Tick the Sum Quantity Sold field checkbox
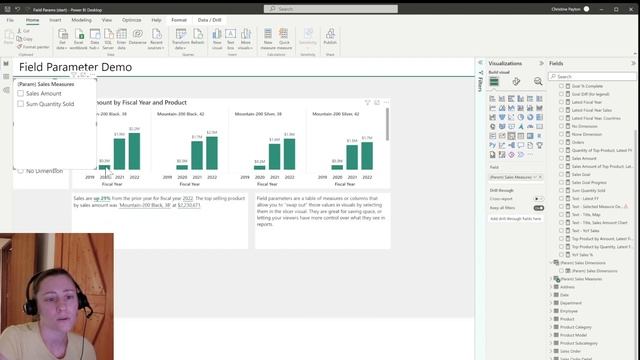 [x=561, y=191]
